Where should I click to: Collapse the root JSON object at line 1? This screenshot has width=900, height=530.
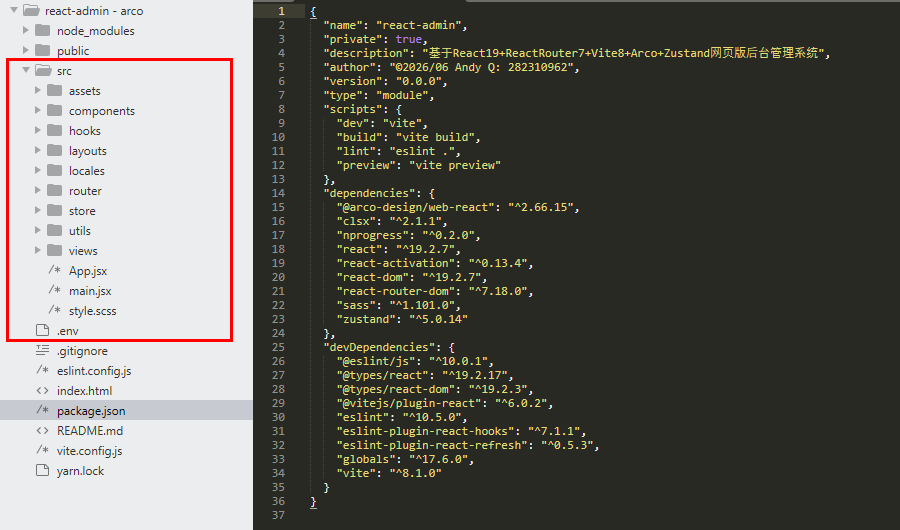pyautogui.click(x=313, y=11)
